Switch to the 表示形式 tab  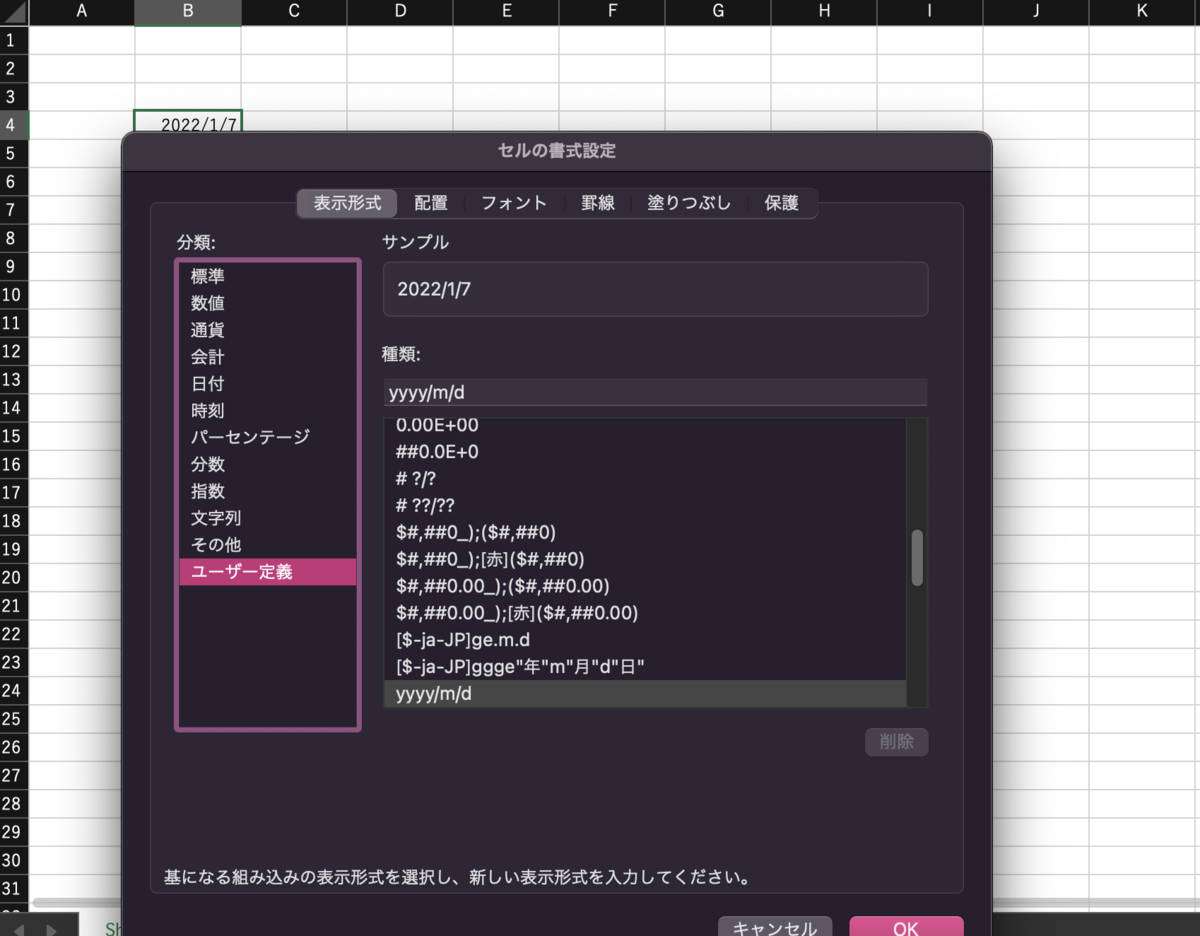(347, 203)
